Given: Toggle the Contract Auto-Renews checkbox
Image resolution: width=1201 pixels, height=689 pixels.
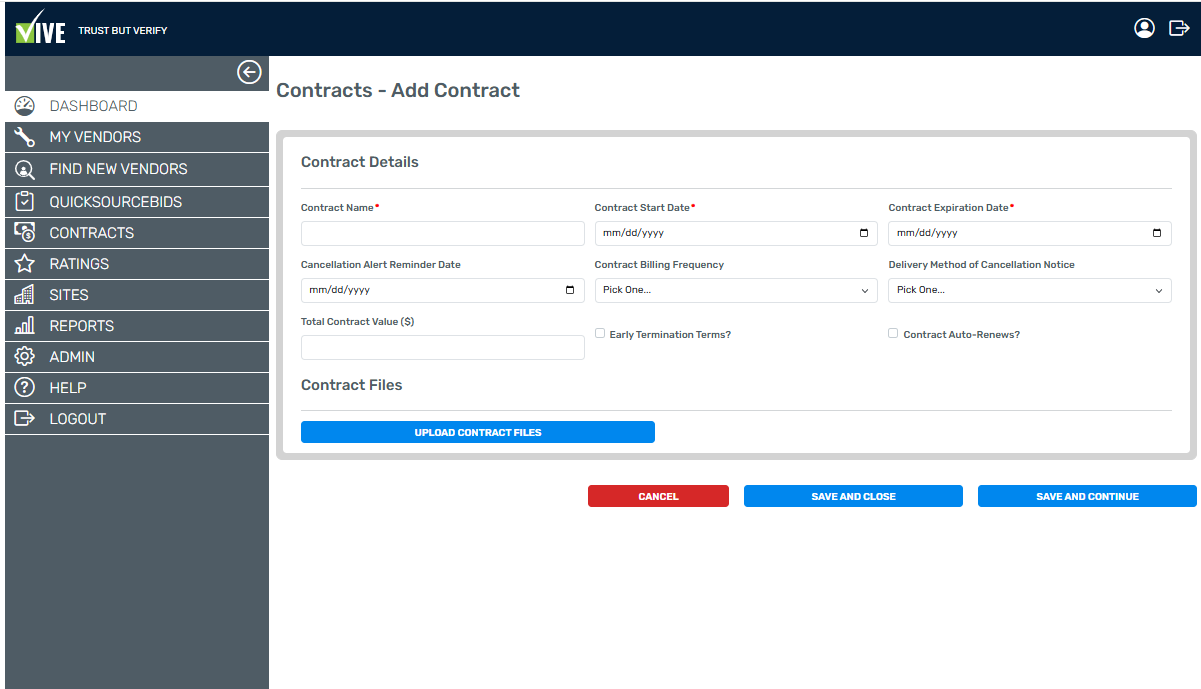Looking at the screenshot, I should click(893, 334).
